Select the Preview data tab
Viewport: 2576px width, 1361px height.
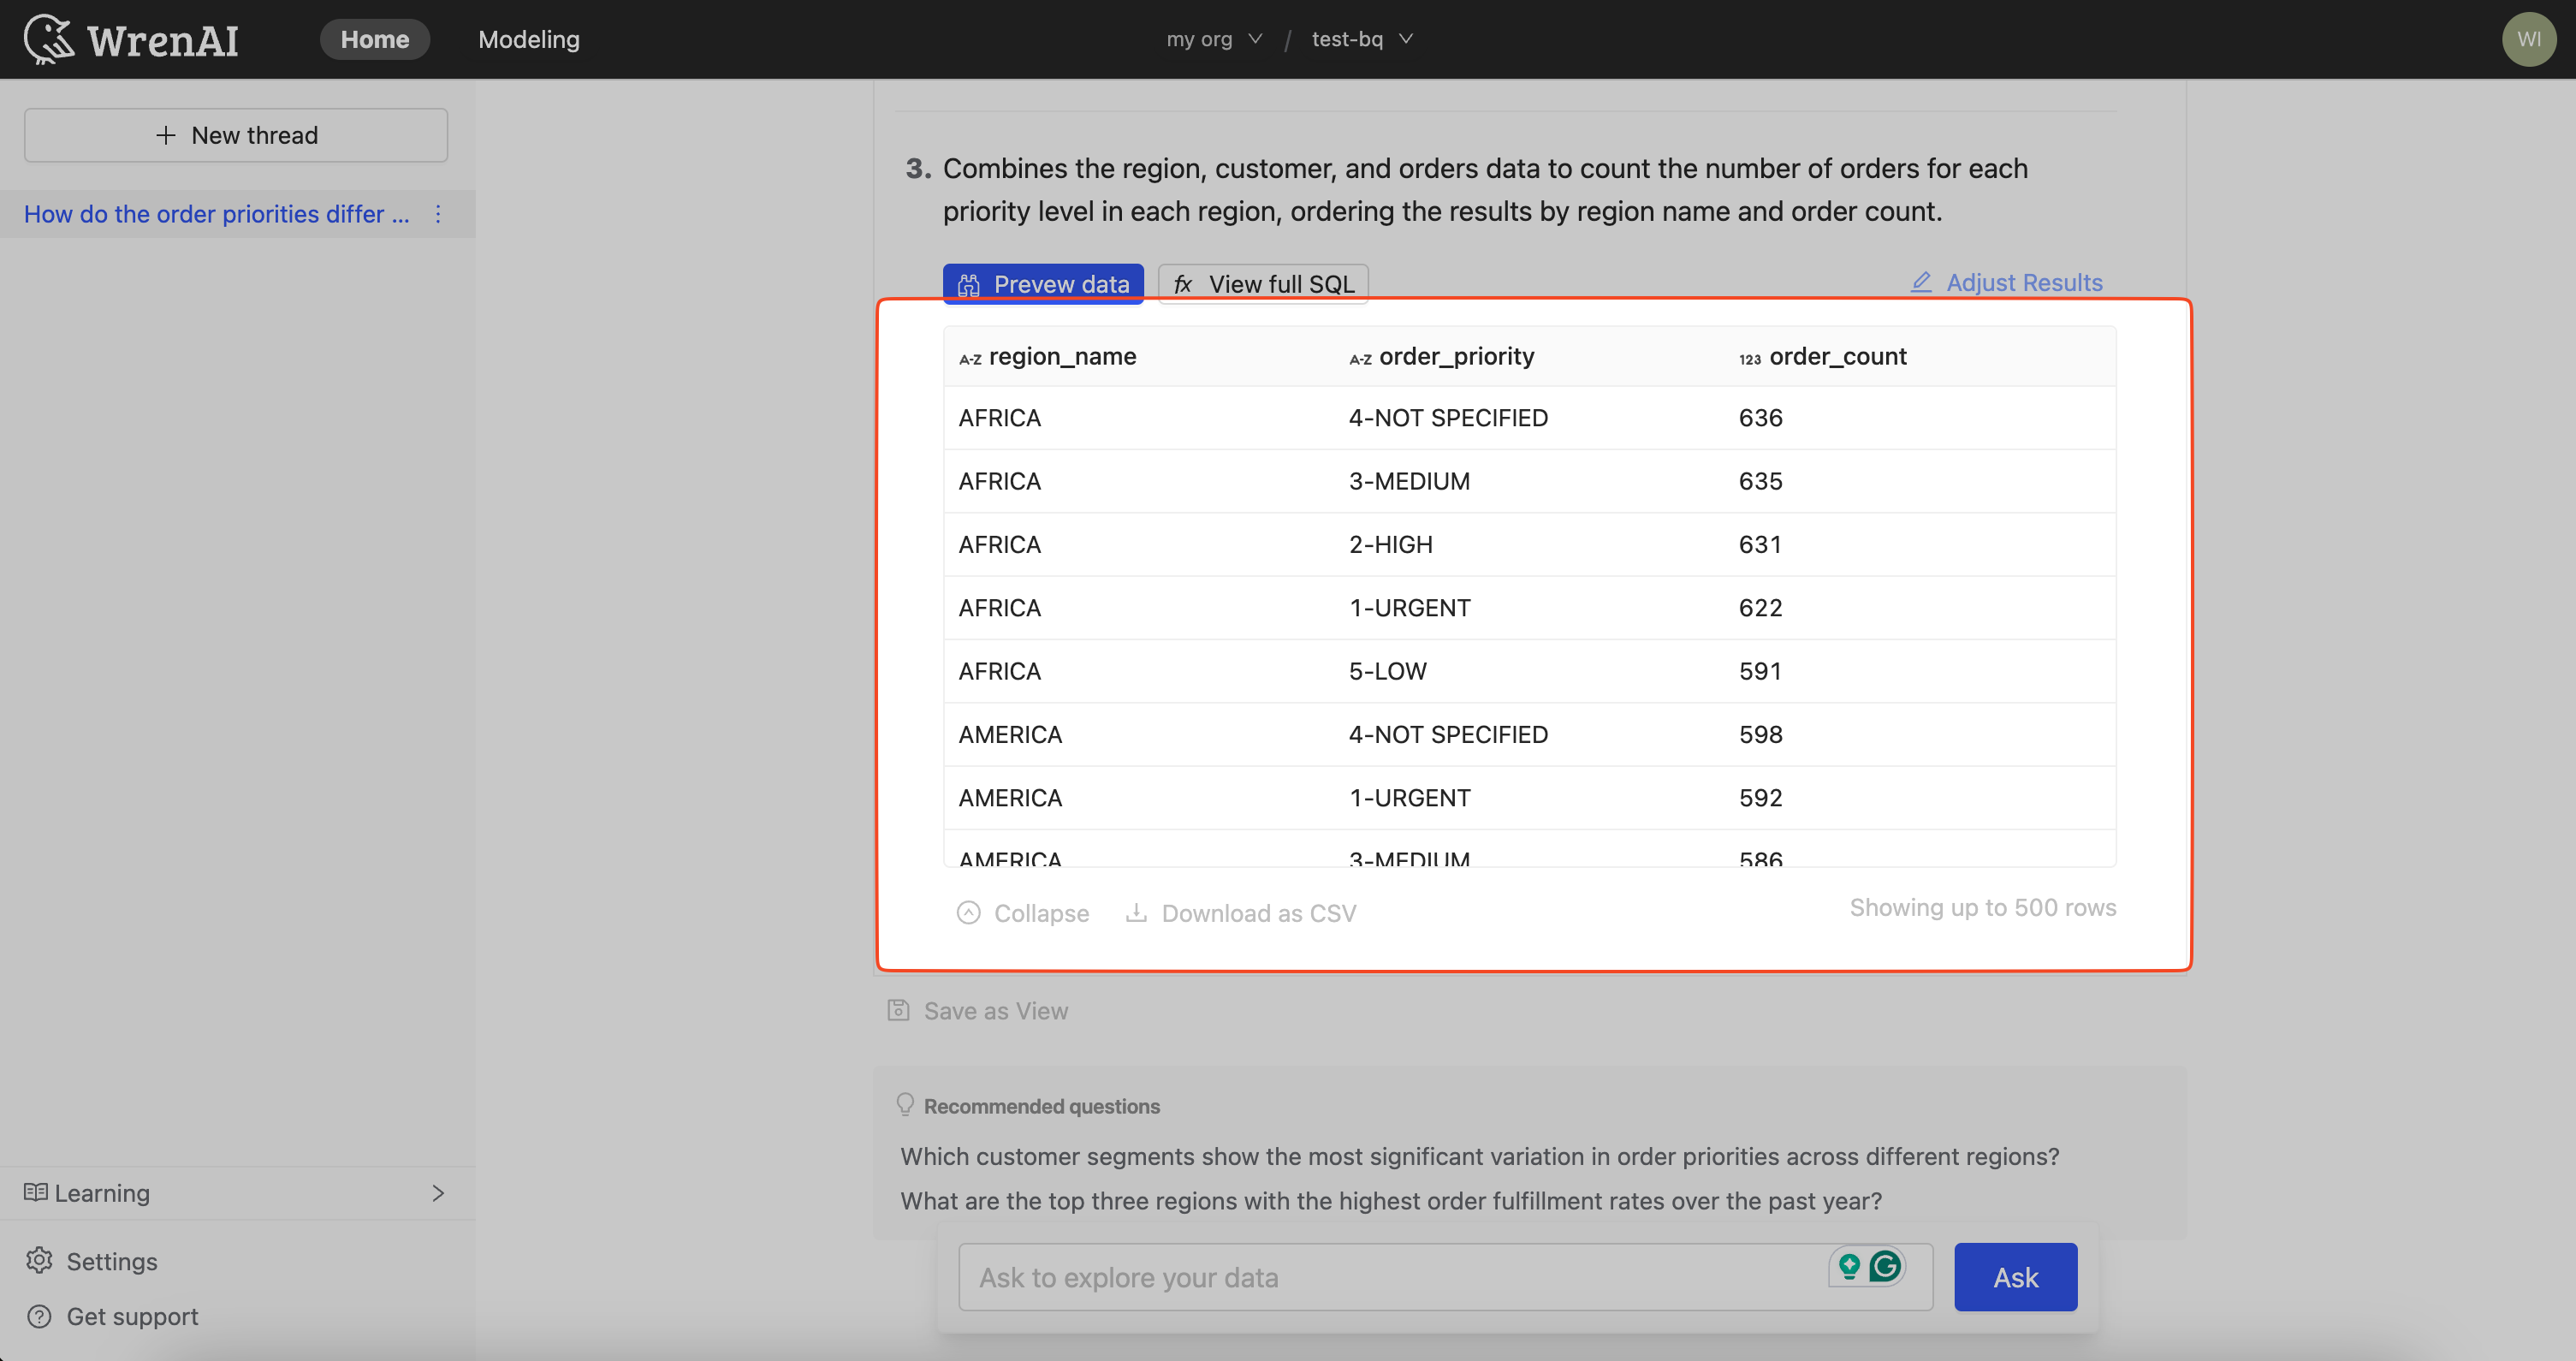1042,282
